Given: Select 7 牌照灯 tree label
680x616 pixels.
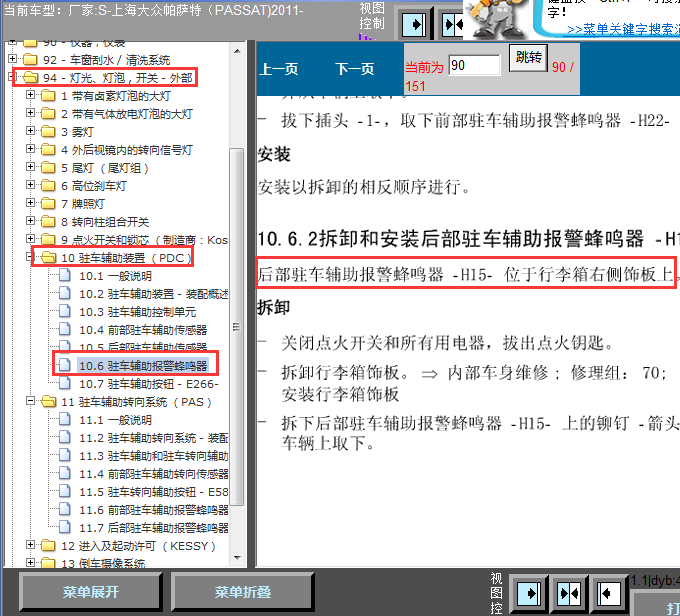Looking at the screenshot, I should click(x=83, y=204).
